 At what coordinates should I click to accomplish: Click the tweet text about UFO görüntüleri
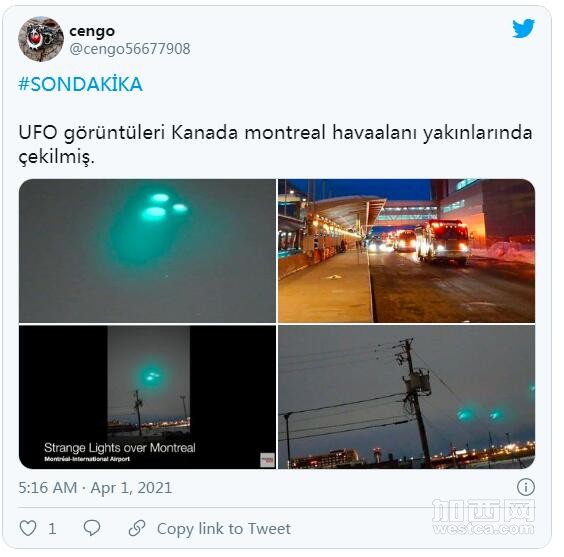pos(275,144)
